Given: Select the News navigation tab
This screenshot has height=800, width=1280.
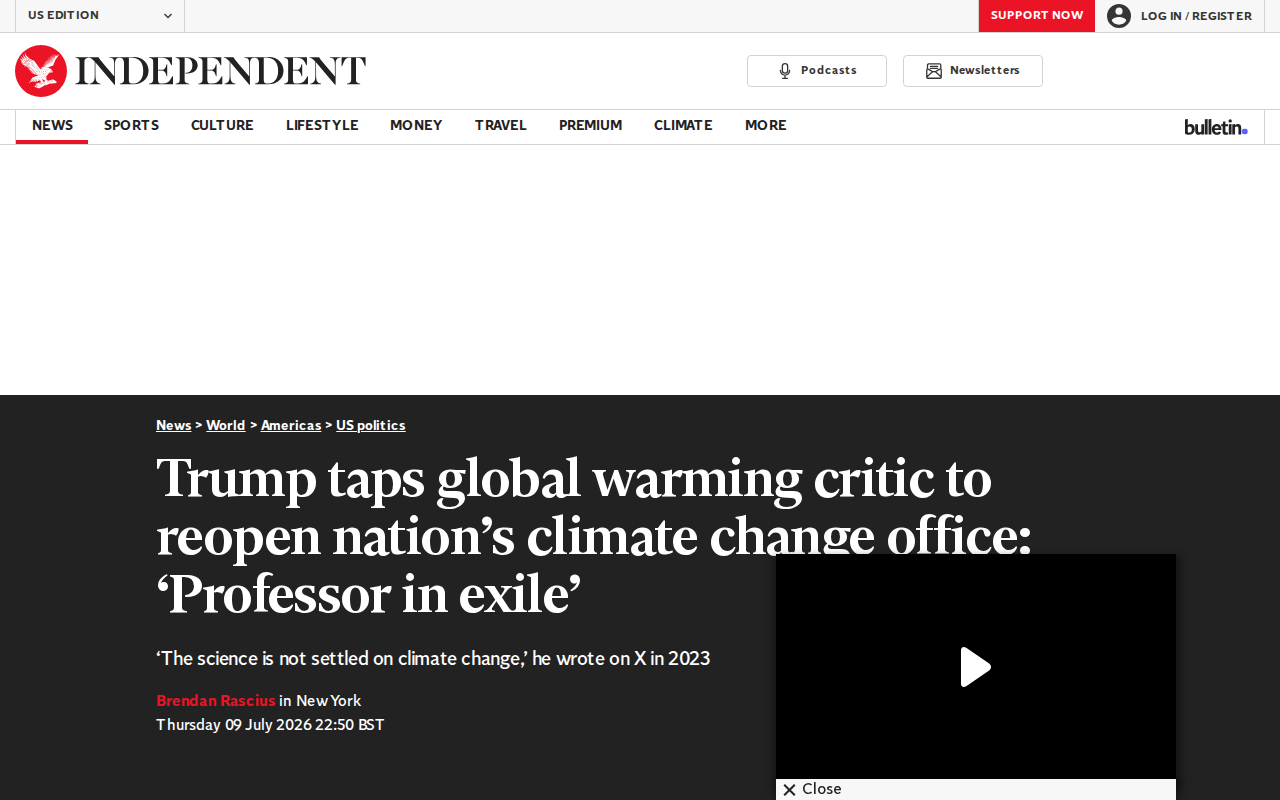Looking at the screenshot, I should [52, 126].
